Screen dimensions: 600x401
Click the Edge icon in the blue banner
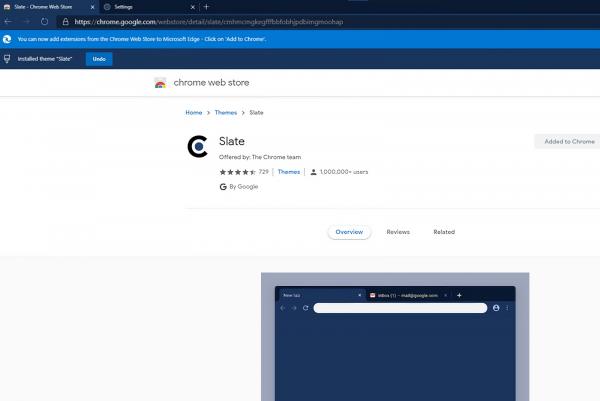tap(8, 39)
